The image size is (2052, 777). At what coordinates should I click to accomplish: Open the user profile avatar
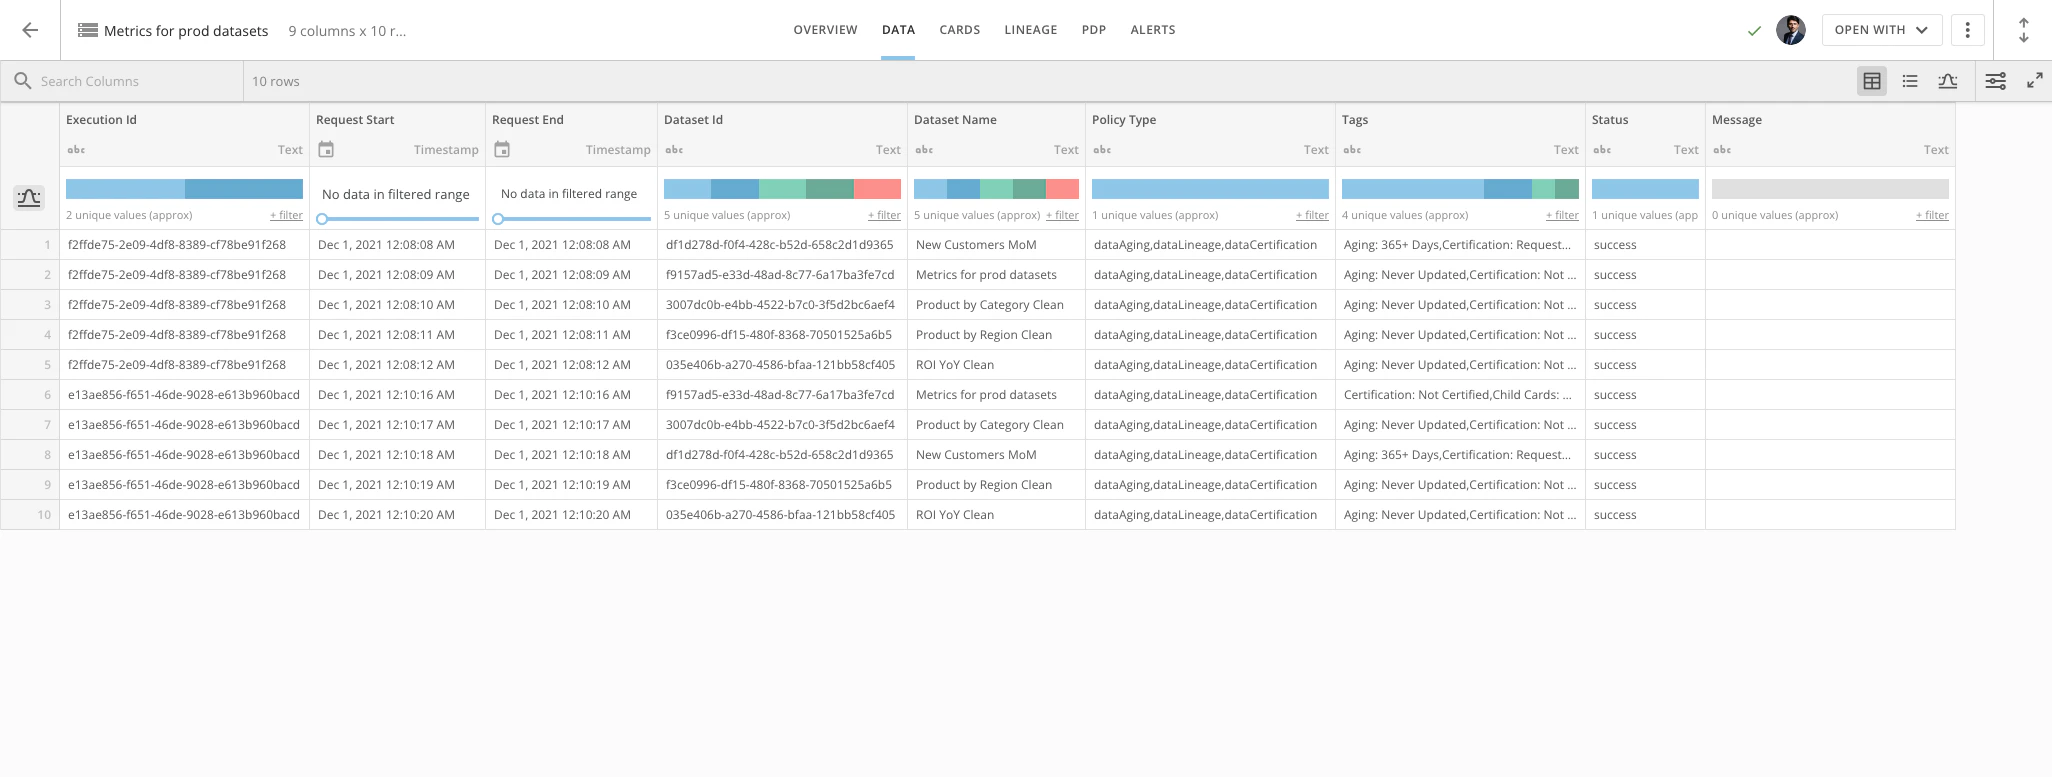(x=1791, y=30)
